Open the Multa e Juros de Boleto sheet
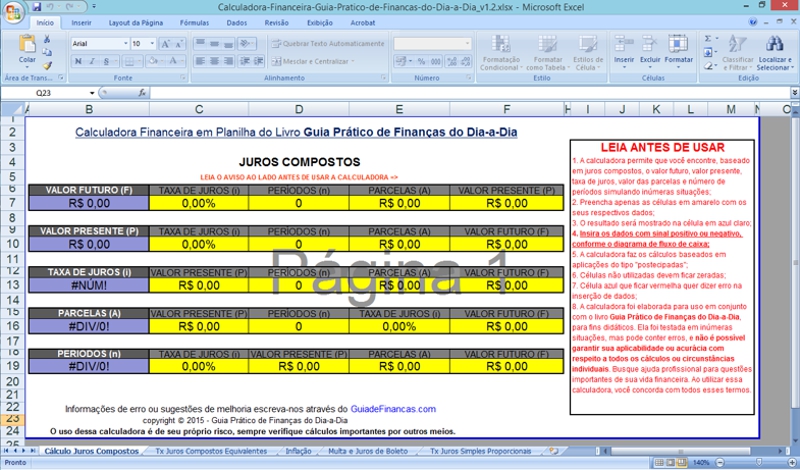Viewport: 800px width, 470px height. tap(367, 451)
